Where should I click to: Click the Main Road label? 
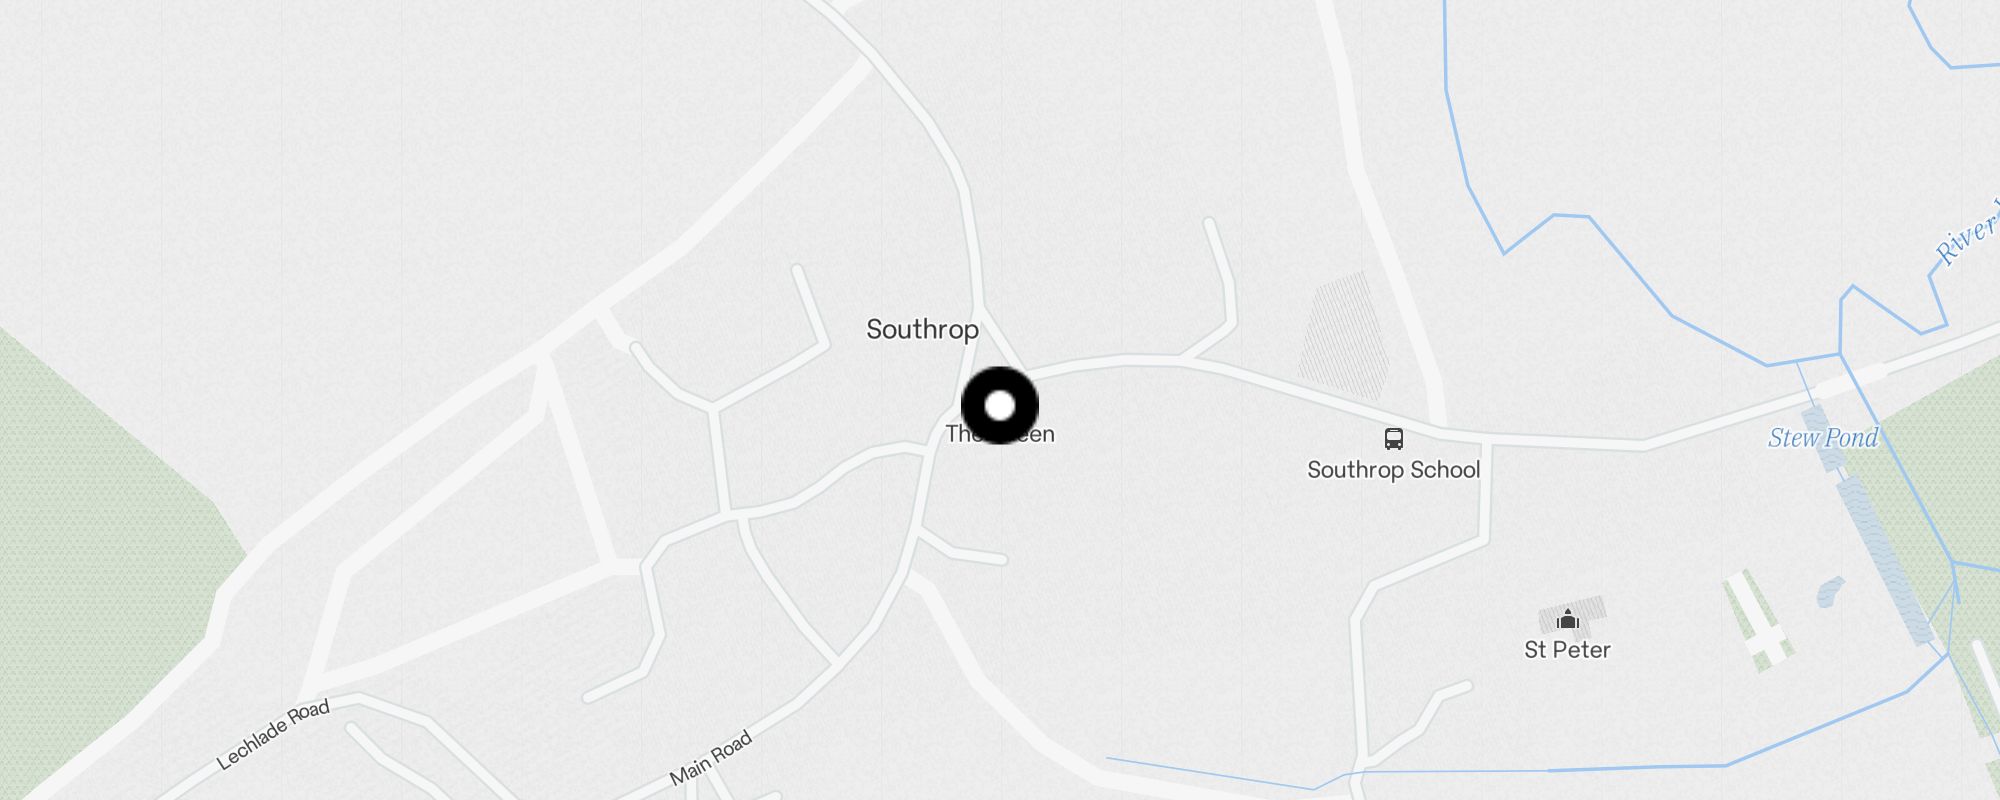click(x=710, y=758)
